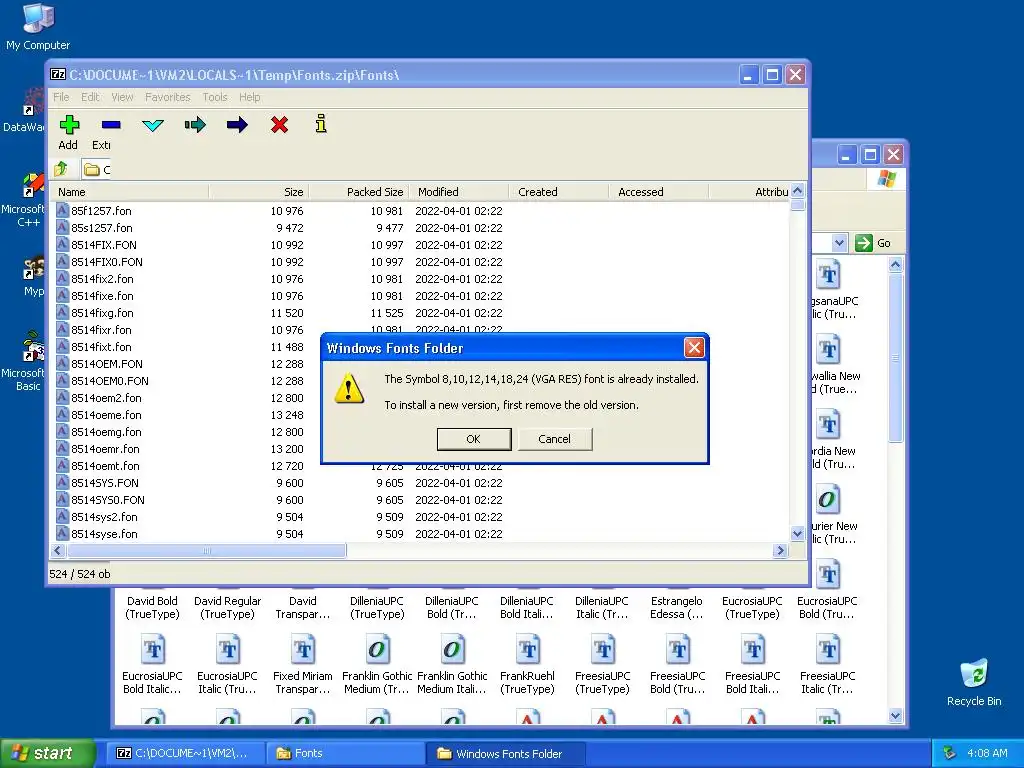
Task: Open the Favorites menu in 7-Zip
Action: [x=168, y=97]
